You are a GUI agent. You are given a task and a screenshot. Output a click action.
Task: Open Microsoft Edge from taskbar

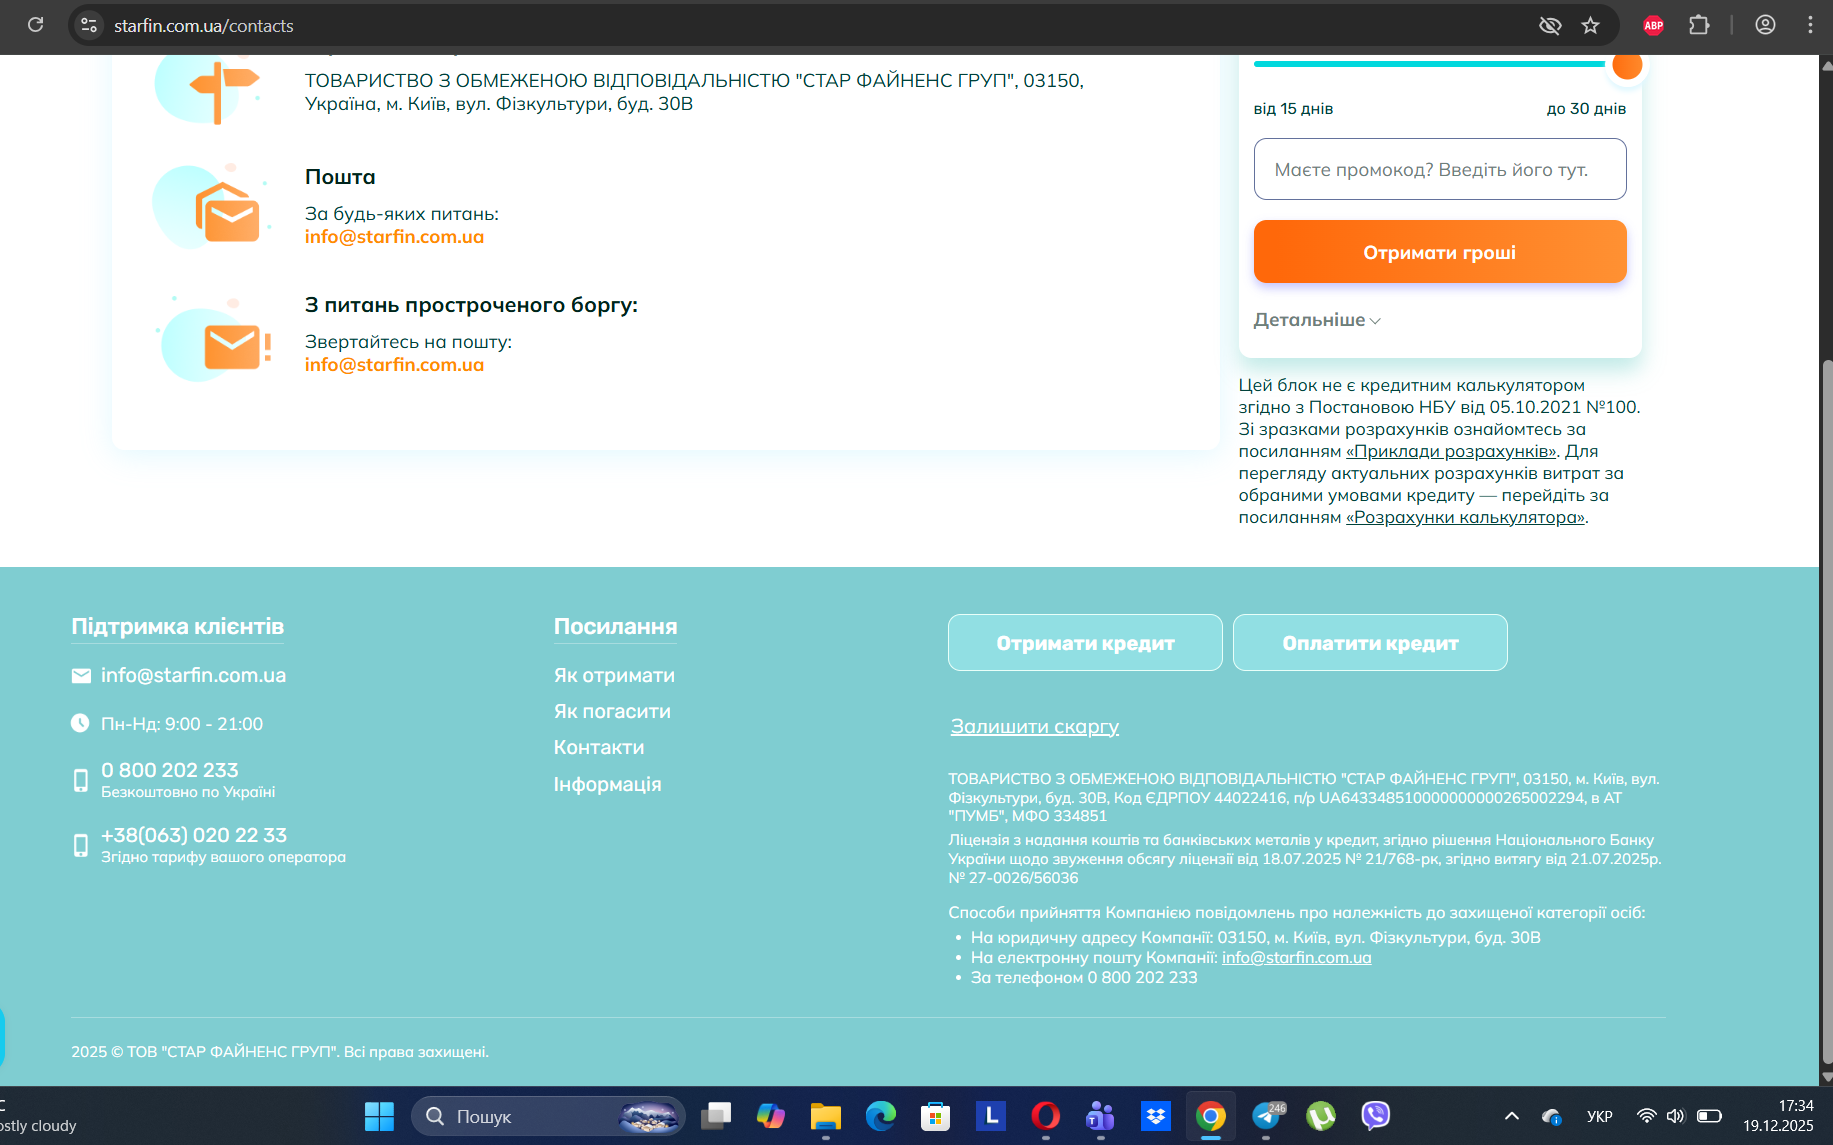point(881,1116)
